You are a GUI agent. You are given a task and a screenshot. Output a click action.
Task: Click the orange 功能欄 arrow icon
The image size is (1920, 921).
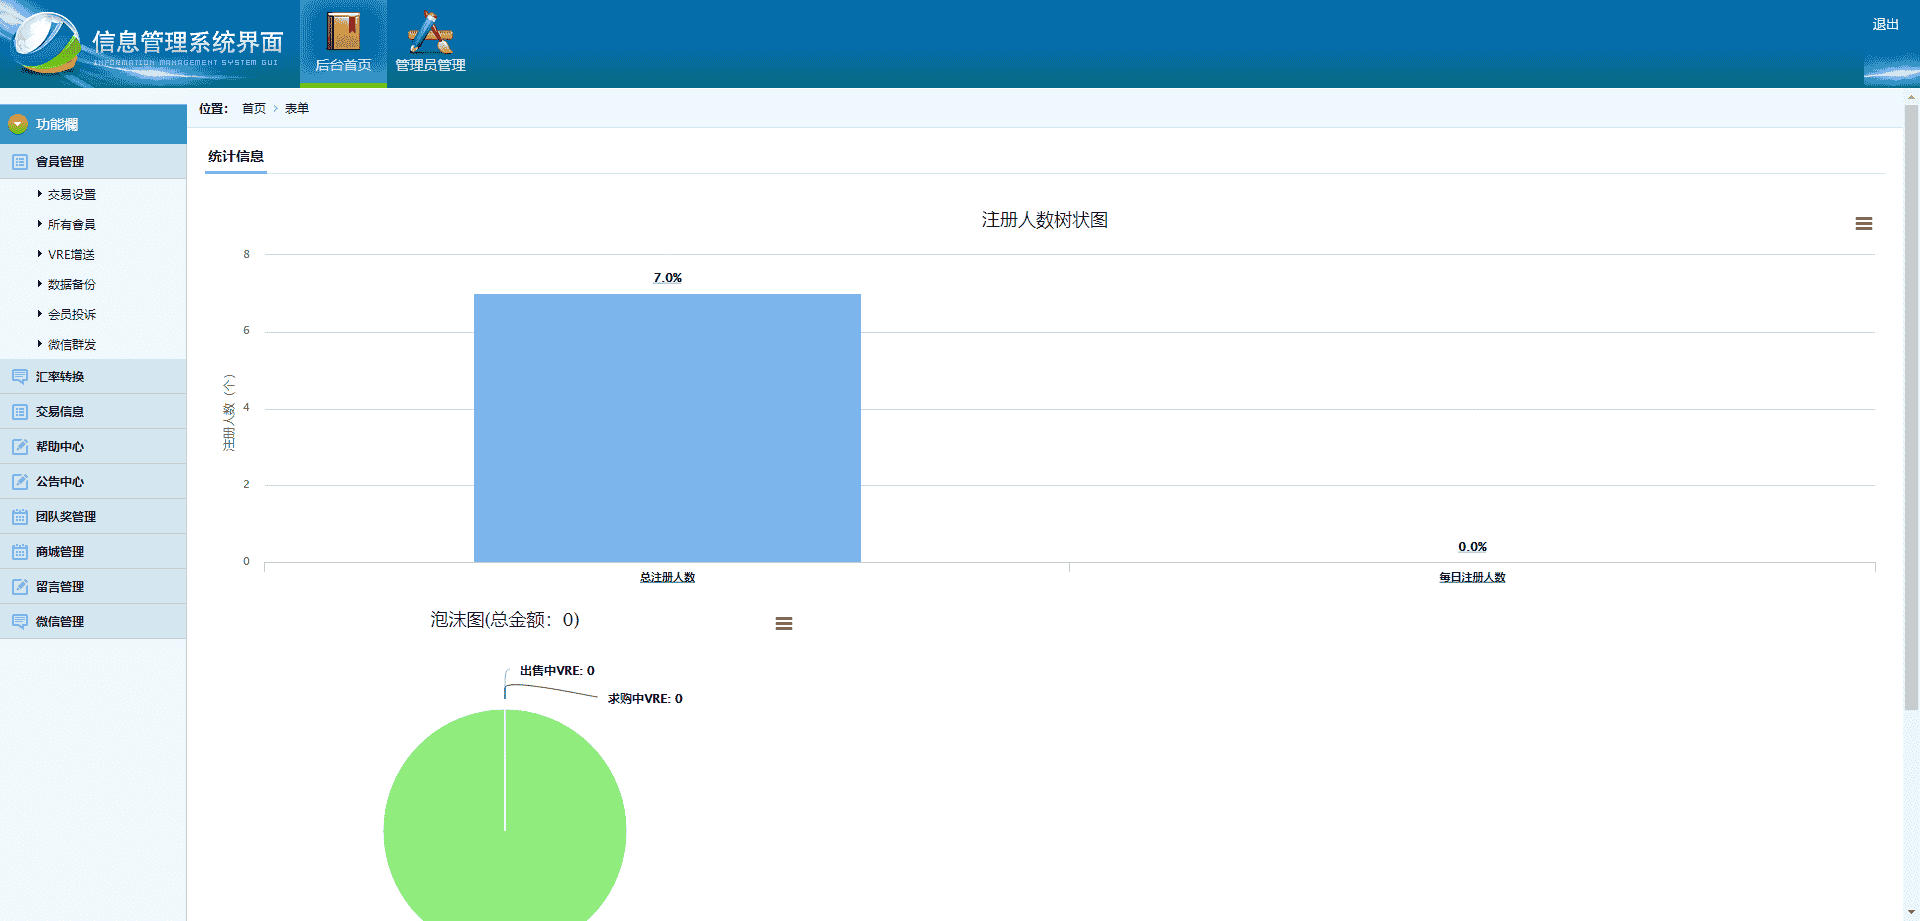17,124
